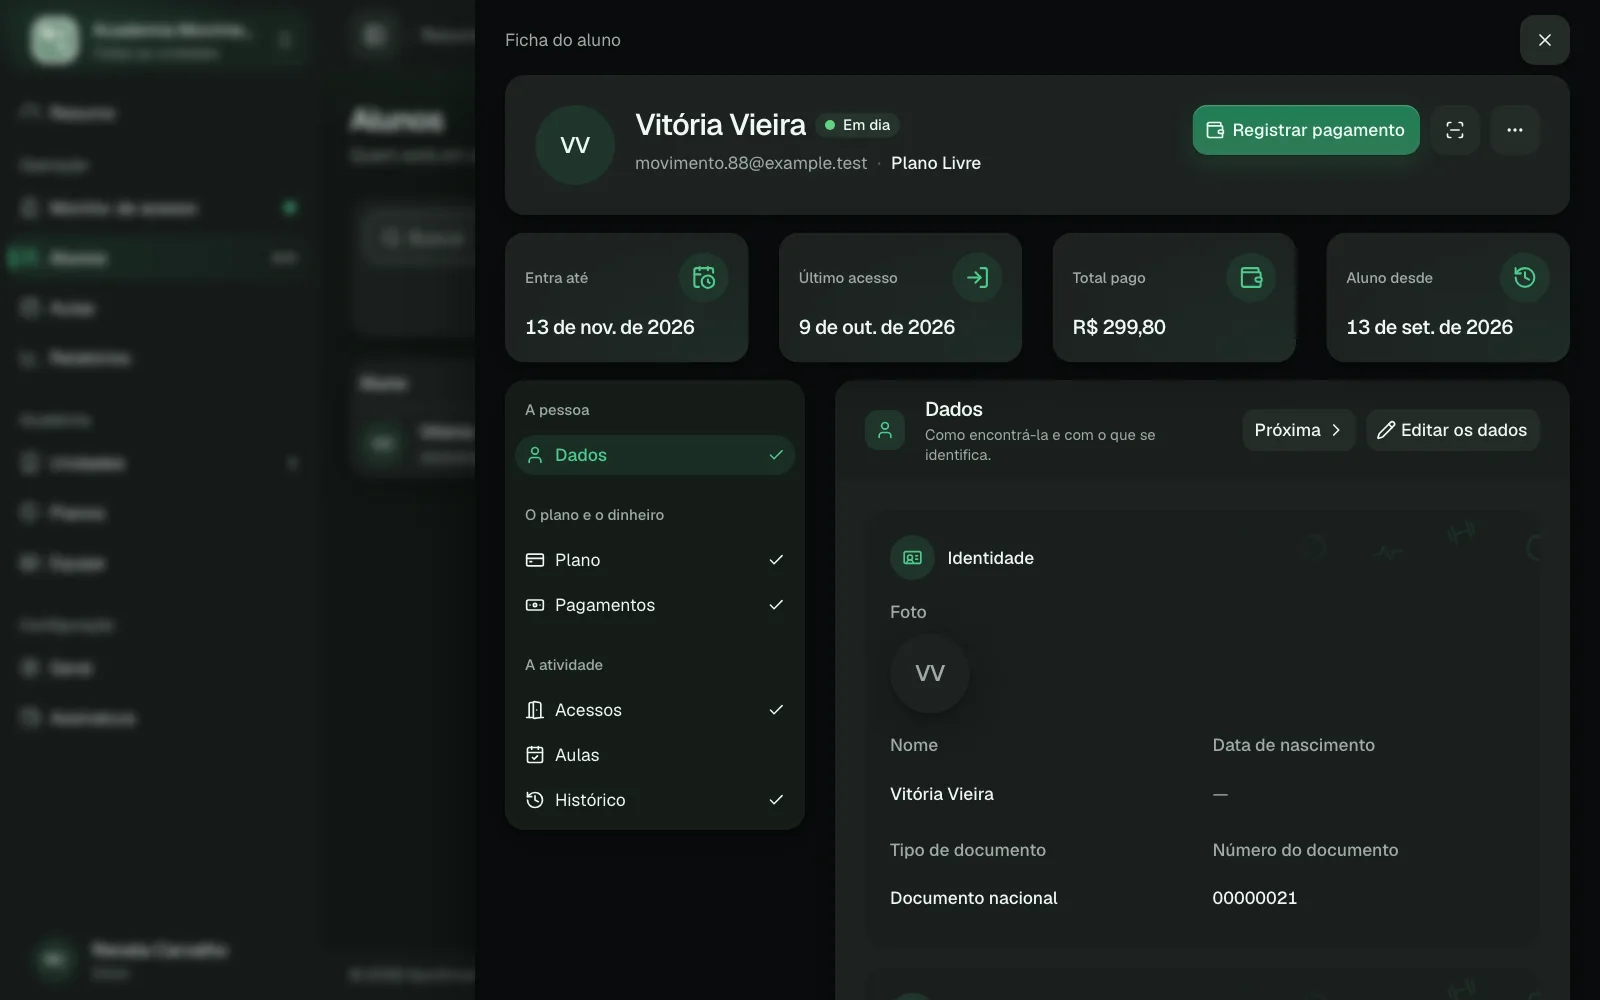Click the login arrow icon in Último acesso card
The height and width of the screenshot is (1000, 1600).
[x=977, y=278]
